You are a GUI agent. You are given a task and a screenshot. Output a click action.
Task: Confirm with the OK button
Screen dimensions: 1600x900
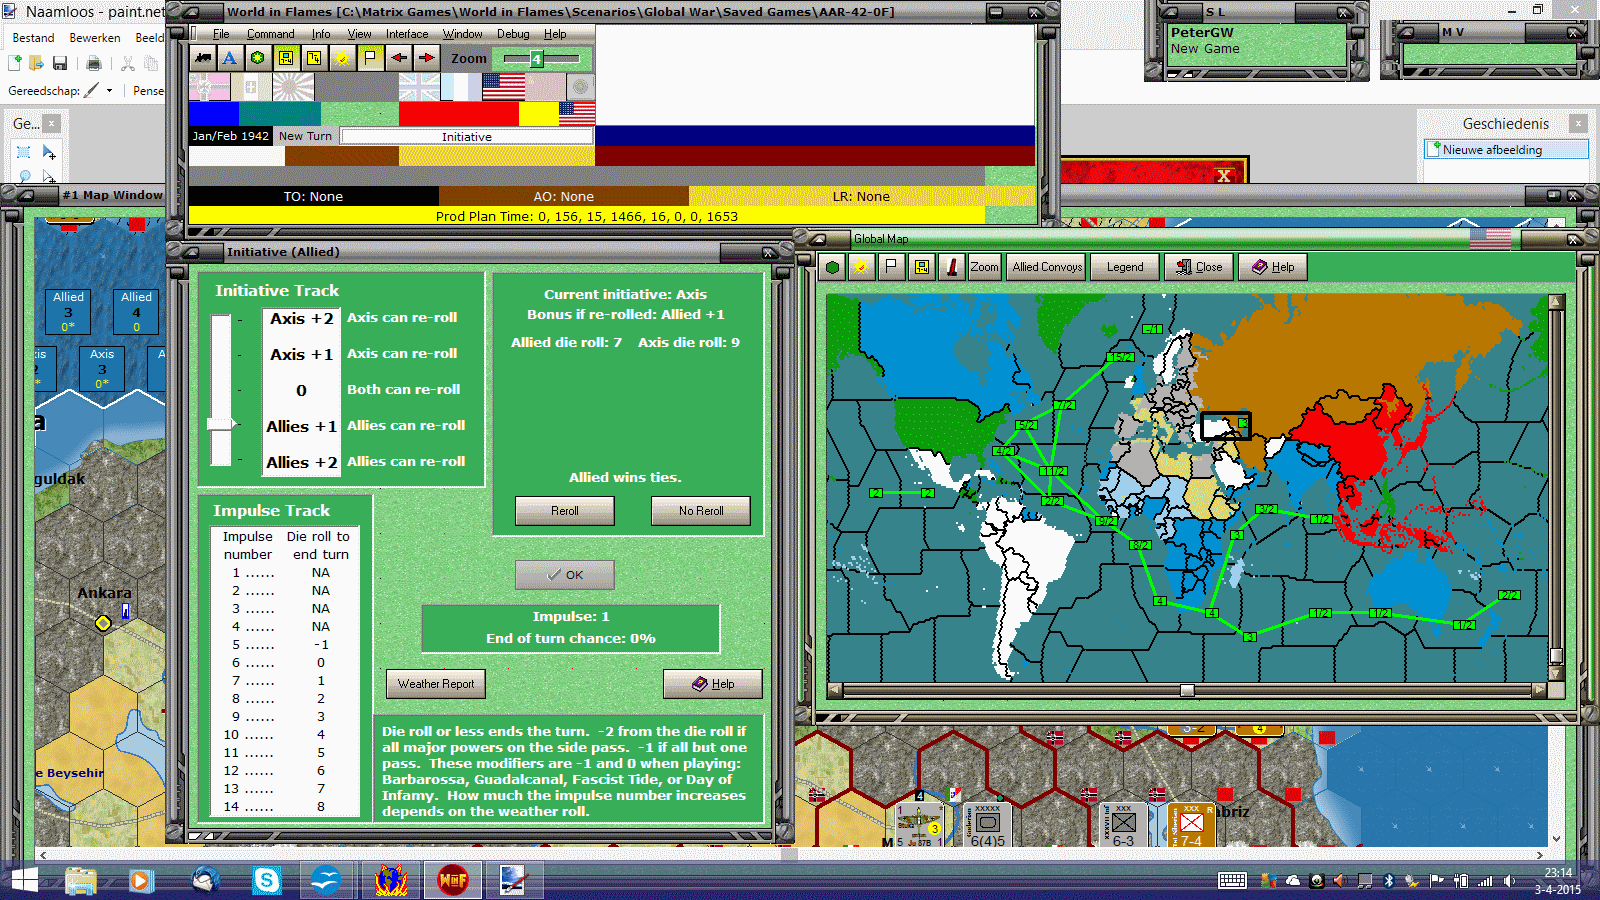565,575
